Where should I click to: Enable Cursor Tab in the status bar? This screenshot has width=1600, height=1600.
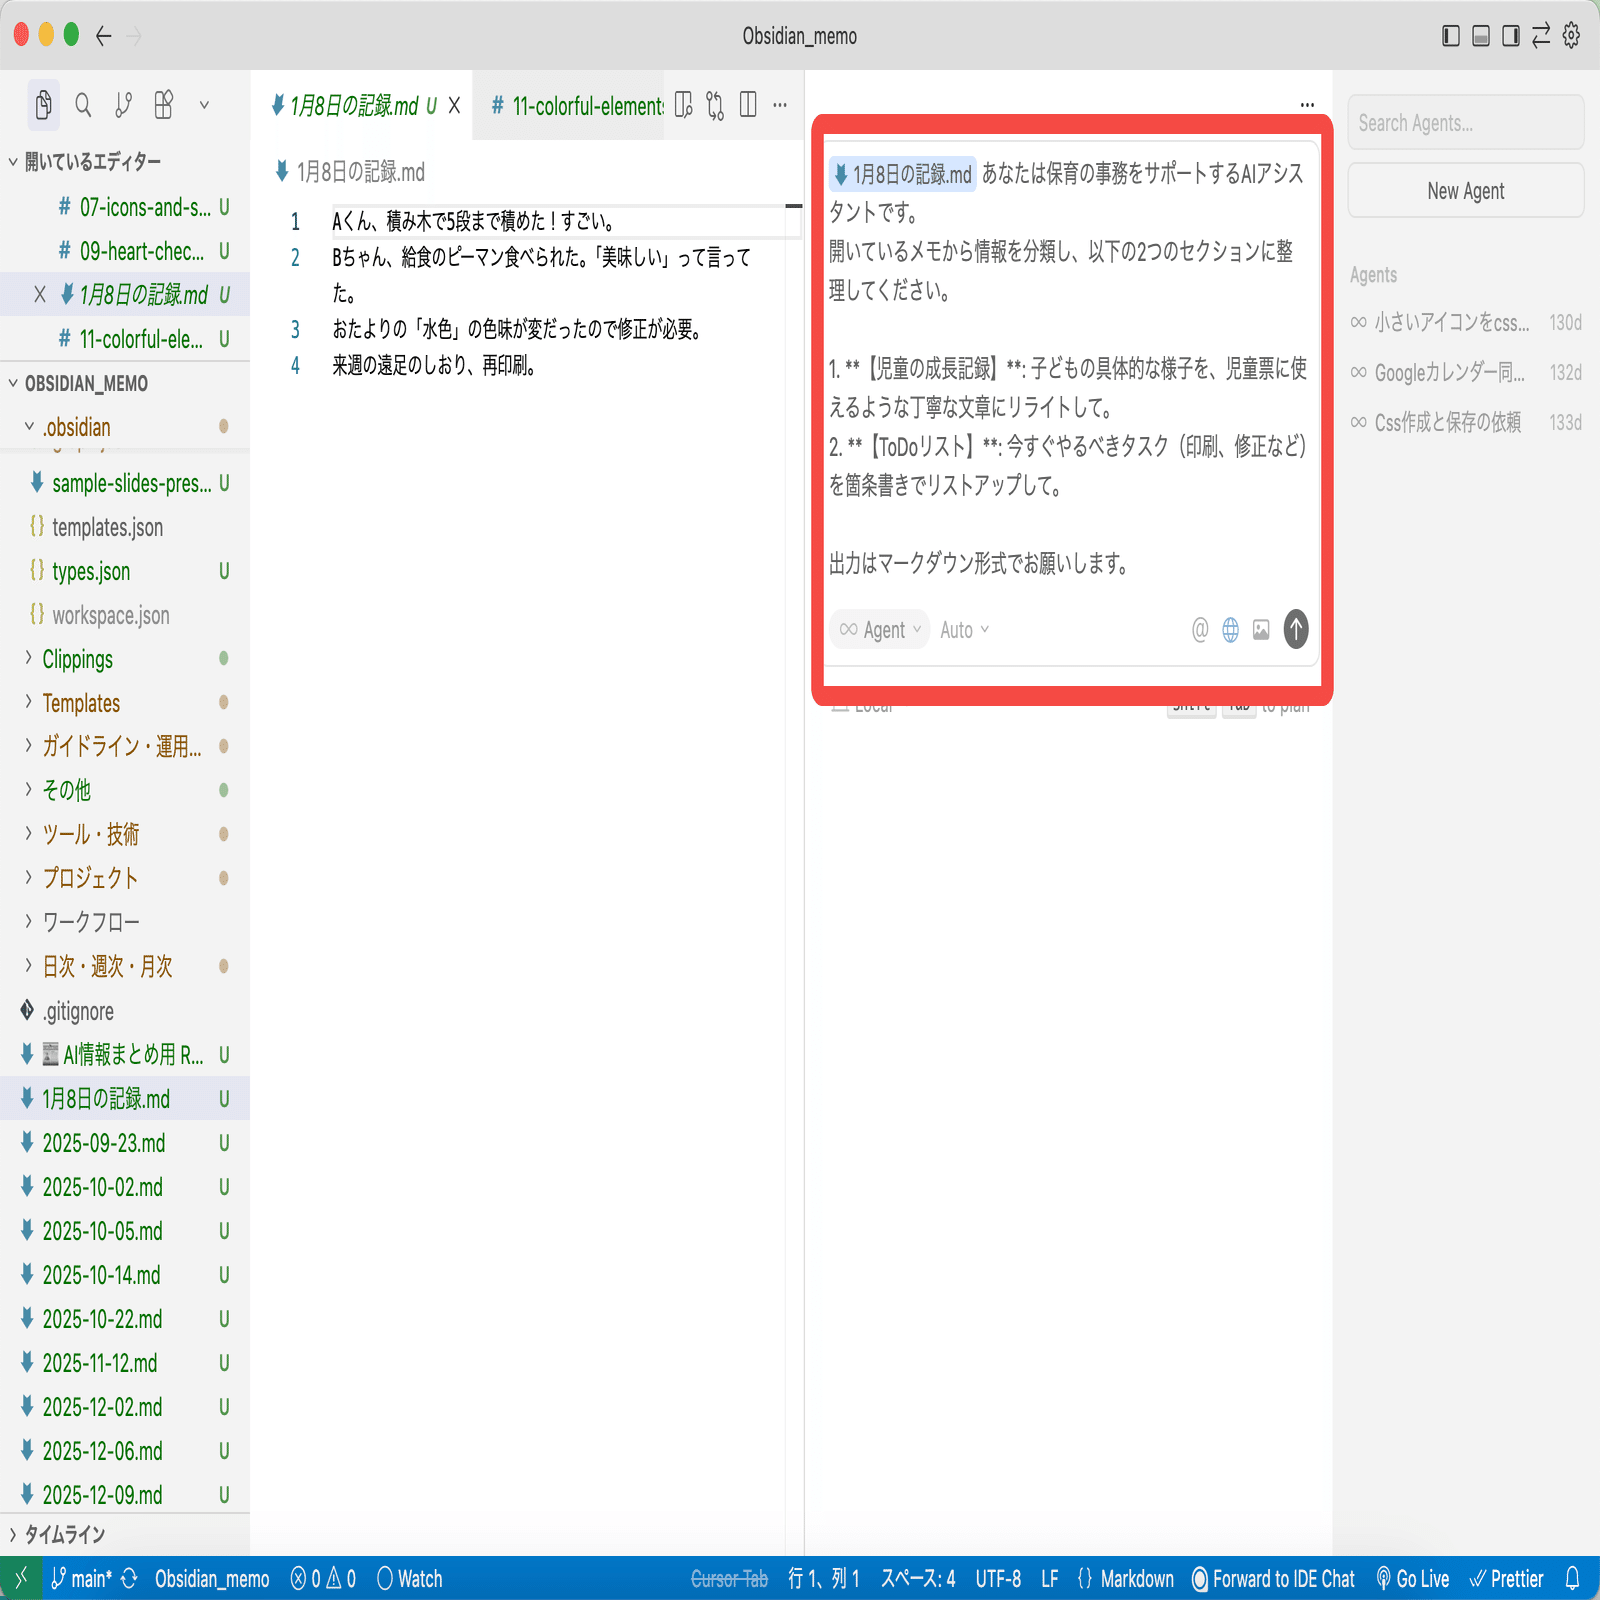tap(729, 1579)
